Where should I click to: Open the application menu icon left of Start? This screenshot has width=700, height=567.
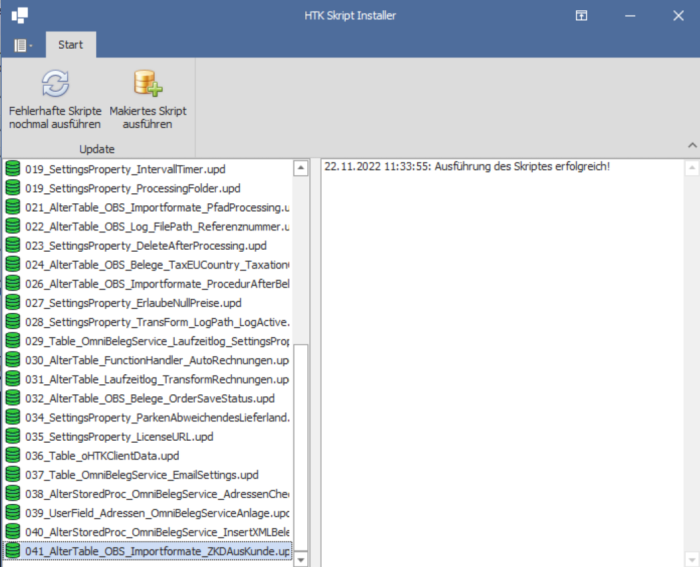click(22, 45)
